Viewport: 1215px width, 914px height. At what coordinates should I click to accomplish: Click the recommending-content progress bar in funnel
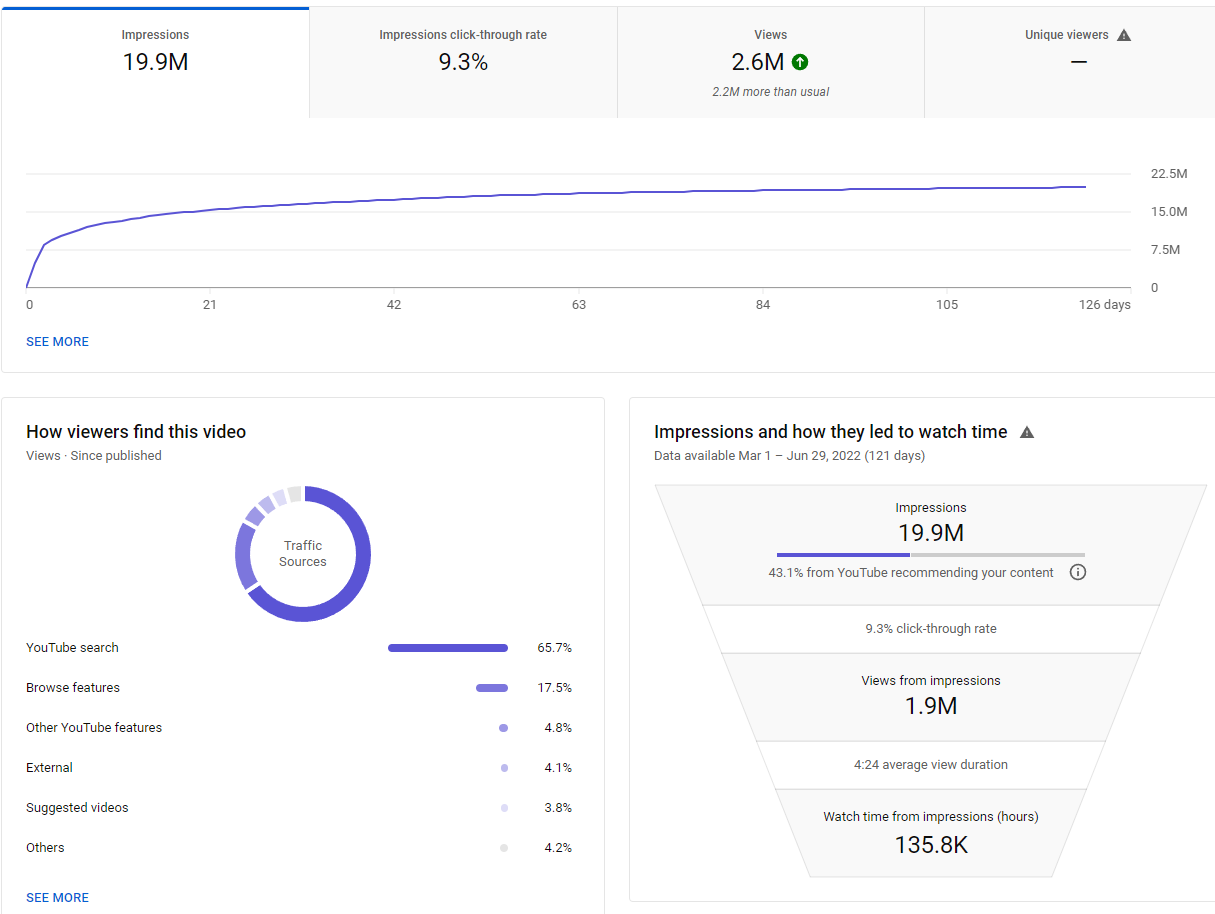coord(931,554)
